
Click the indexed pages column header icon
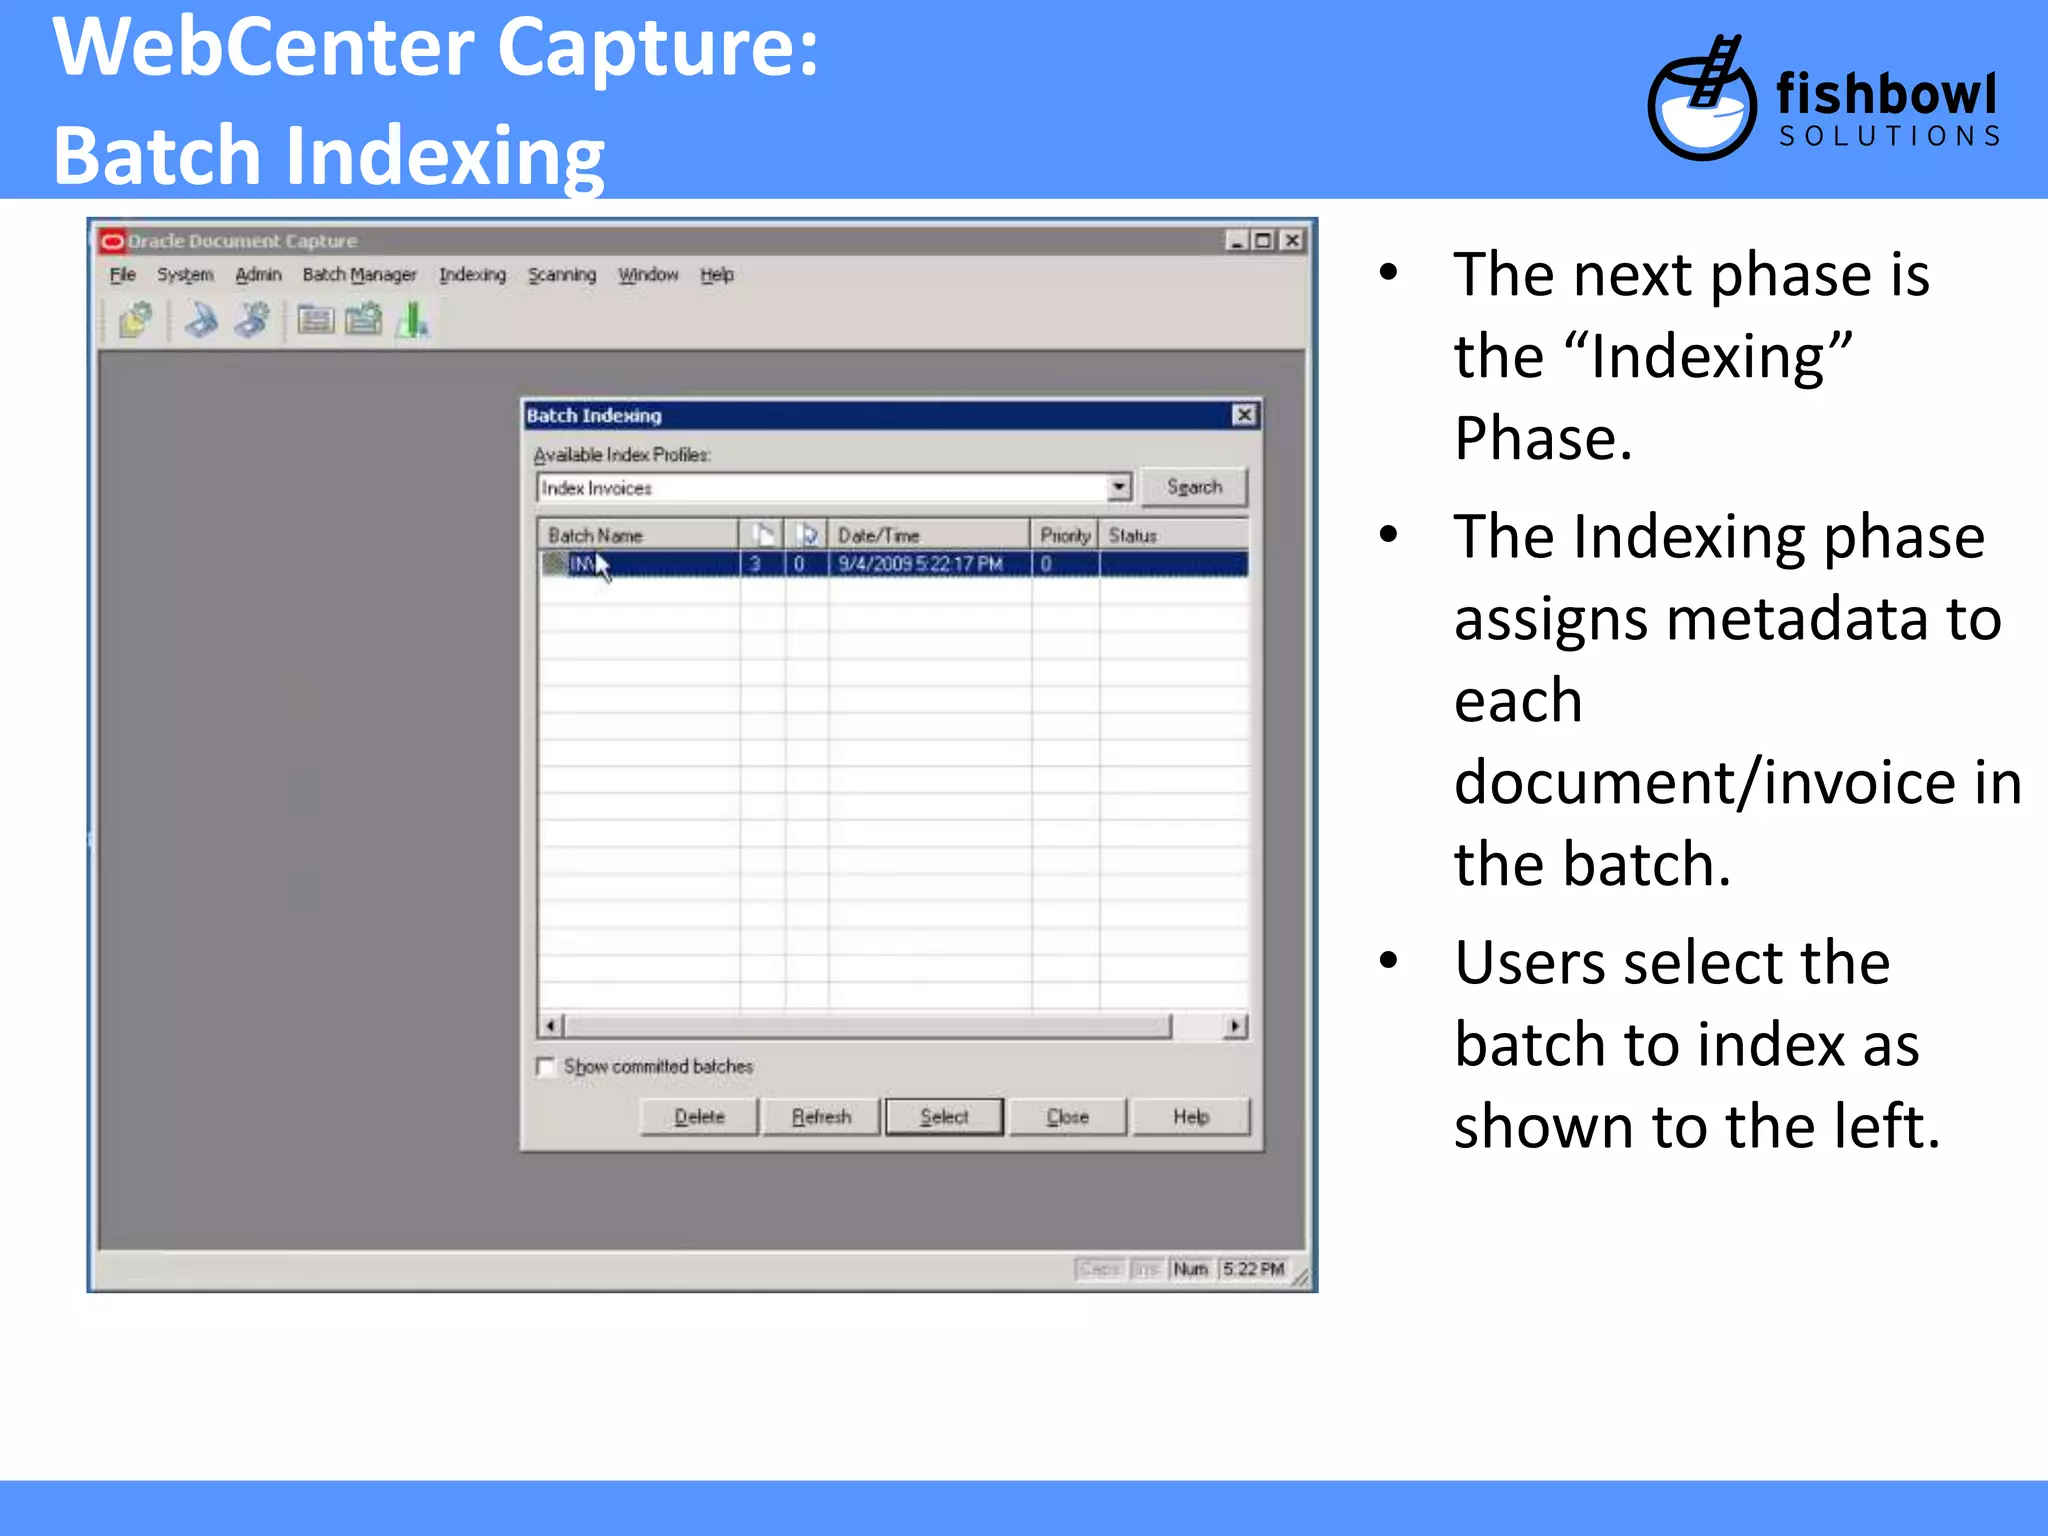click(808, 534)
